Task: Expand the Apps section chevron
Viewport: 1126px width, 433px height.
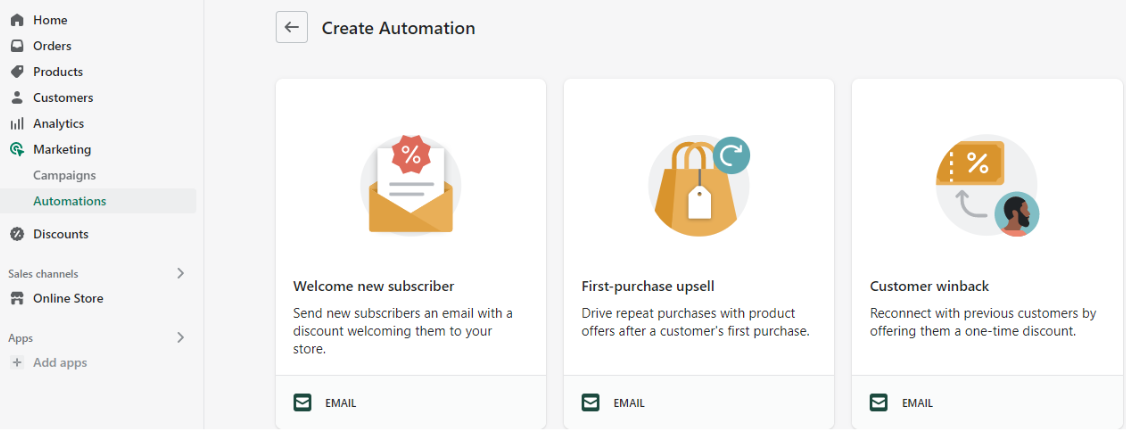Action: pyautogui.click(x=180, y=337)
